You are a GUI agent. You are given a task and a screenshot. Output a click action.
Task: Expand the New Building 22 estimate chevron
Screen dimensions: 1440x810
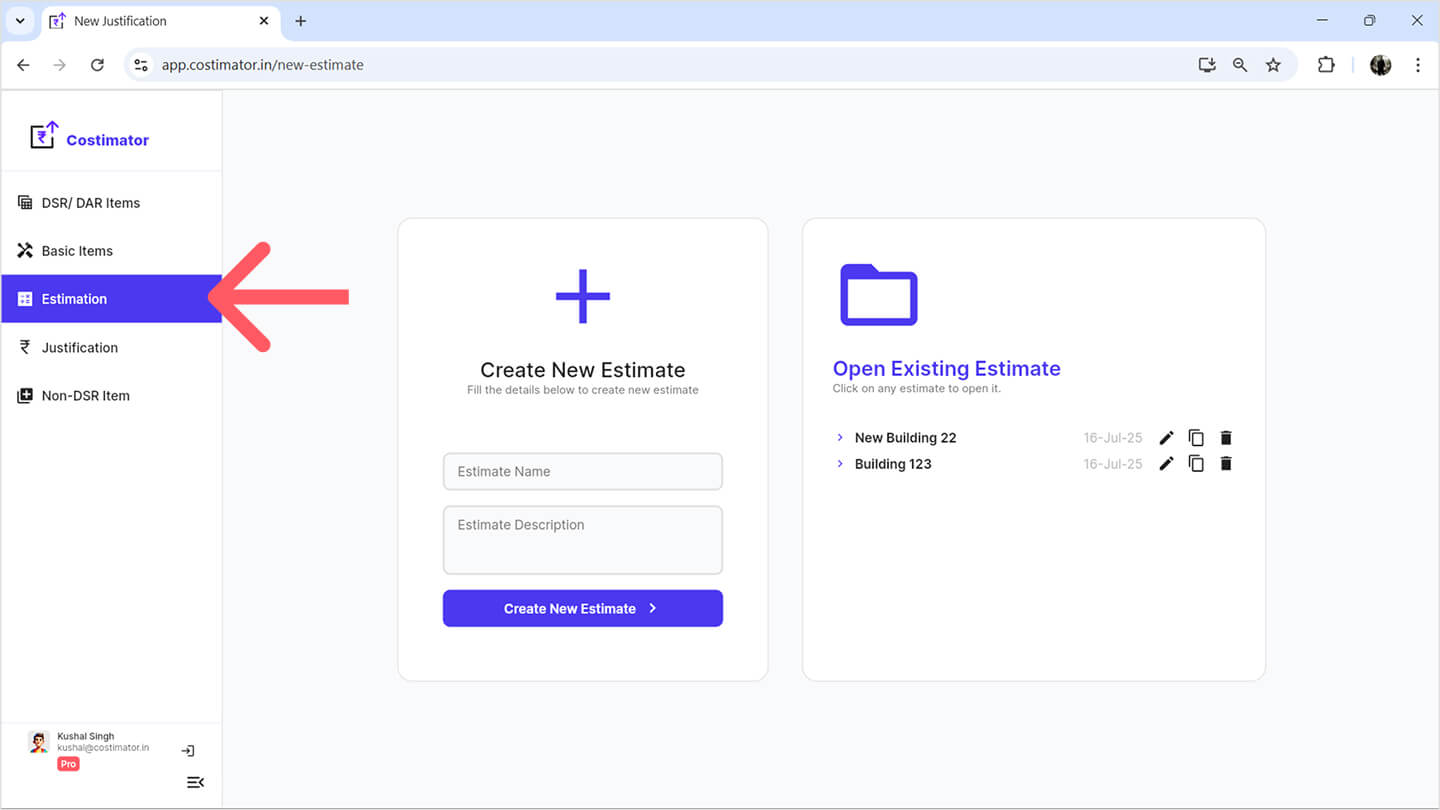point(840,438)
